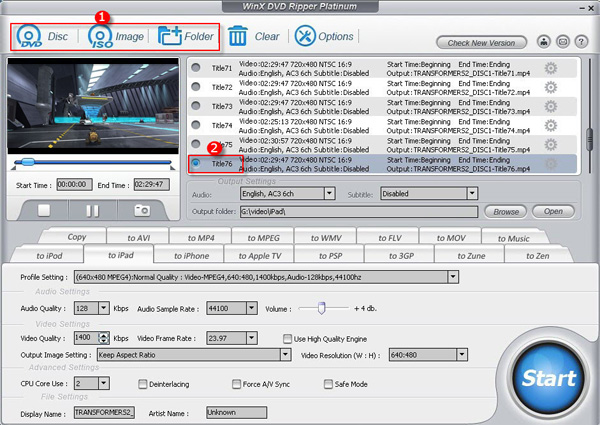Open the Options wrench icon
600x425 pixels.
click(x=324, y=36)
